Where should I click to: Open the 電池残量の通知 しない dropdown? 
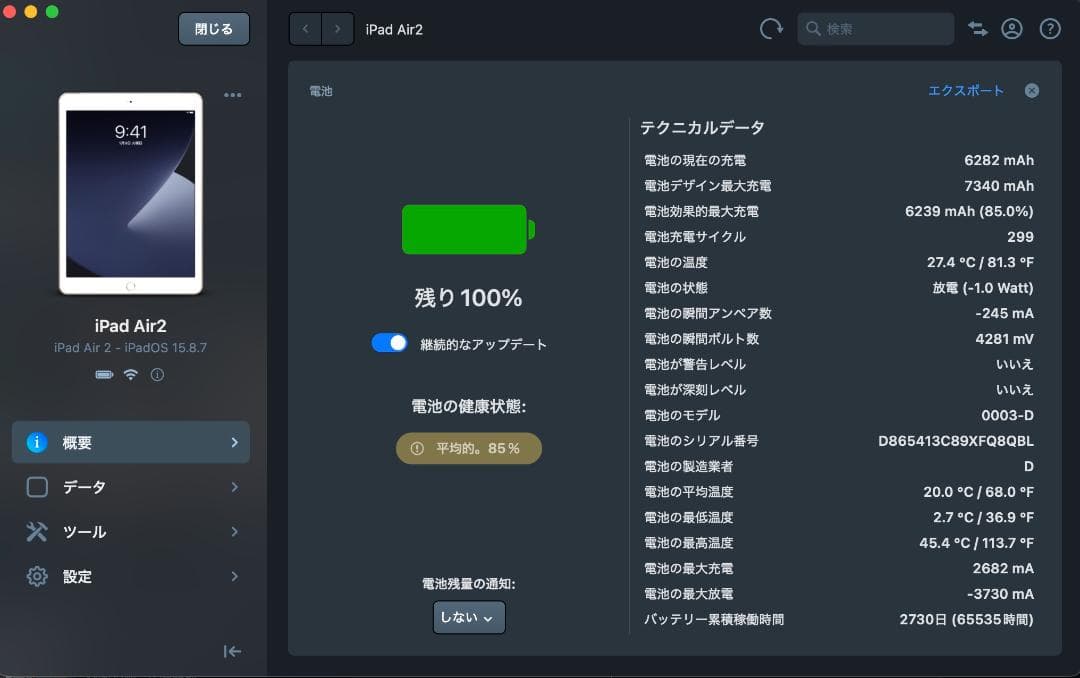pos(468,617)
